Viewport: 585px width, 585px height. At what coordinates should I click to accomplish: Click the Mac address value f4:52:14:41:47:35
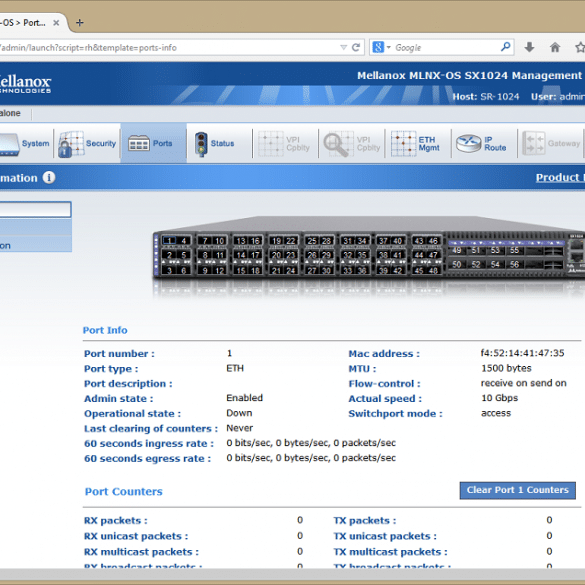tap(522, 353)
